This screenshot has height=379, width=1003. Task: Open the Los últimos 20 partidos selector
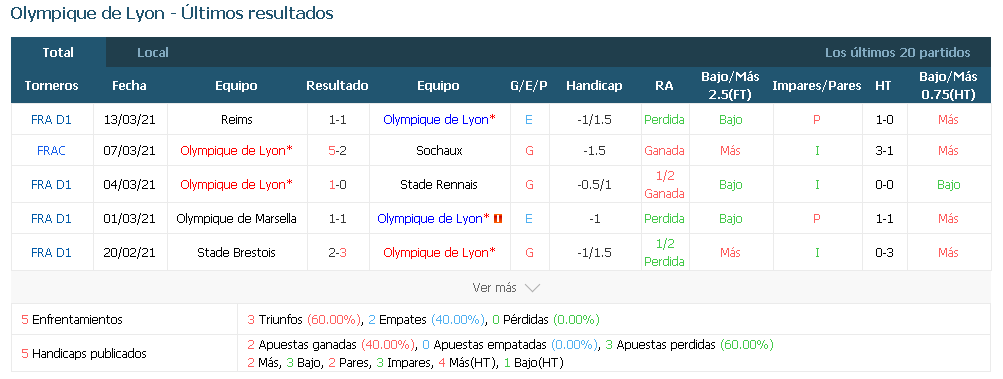click(897, 52)
